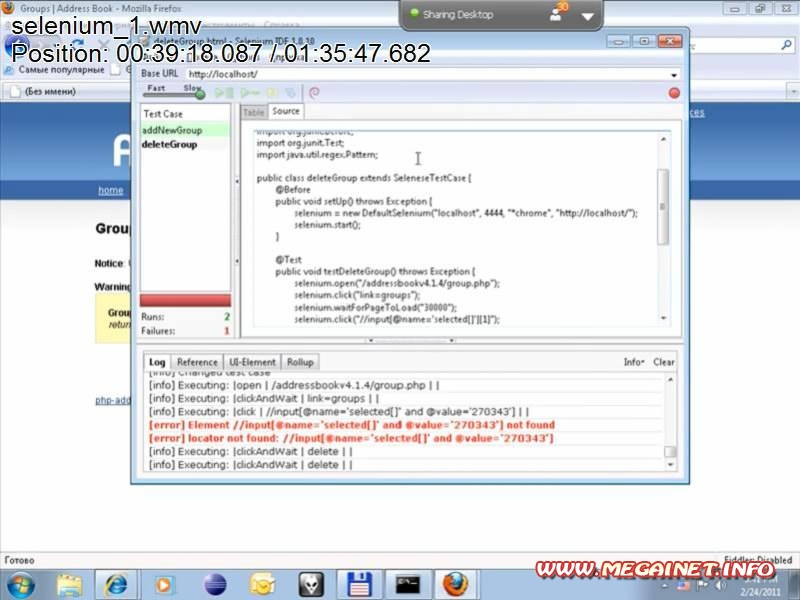
Task: Expand the Sharing Desktop dropdown arrow
Action: (587, 16)
